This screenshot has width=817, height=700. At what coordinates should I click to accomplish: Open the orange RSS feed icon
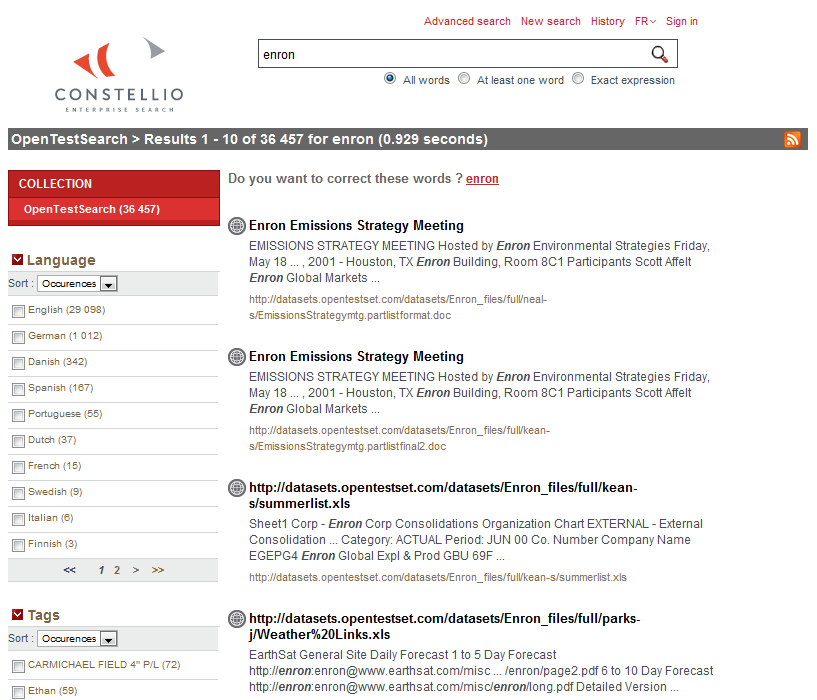tap(792, 139)
